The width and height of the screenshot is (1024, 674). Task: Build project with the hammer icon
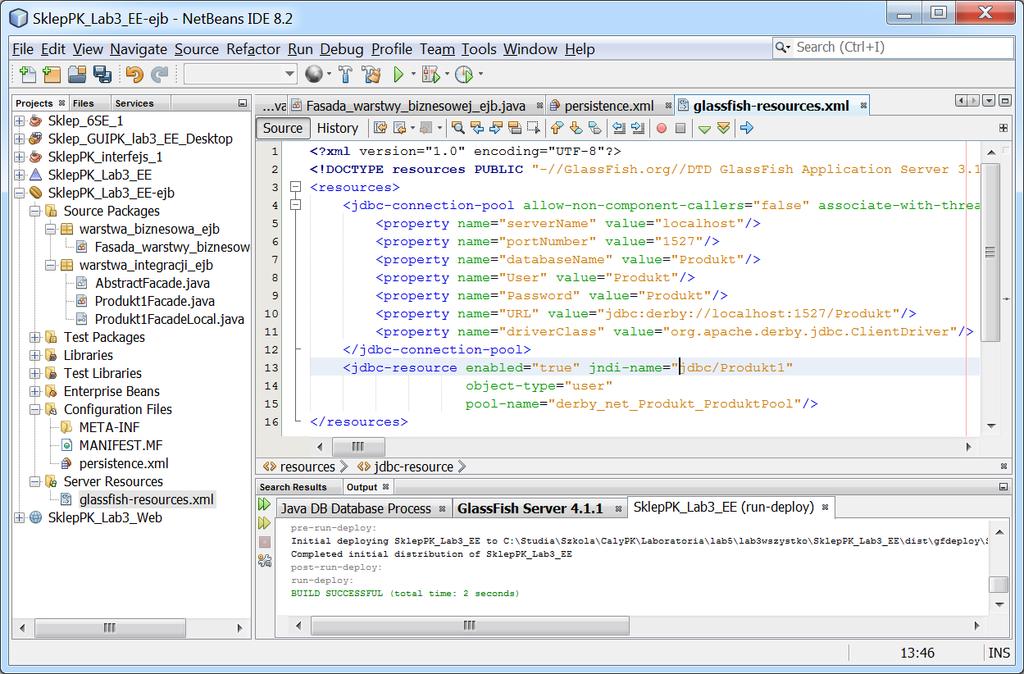345,74
